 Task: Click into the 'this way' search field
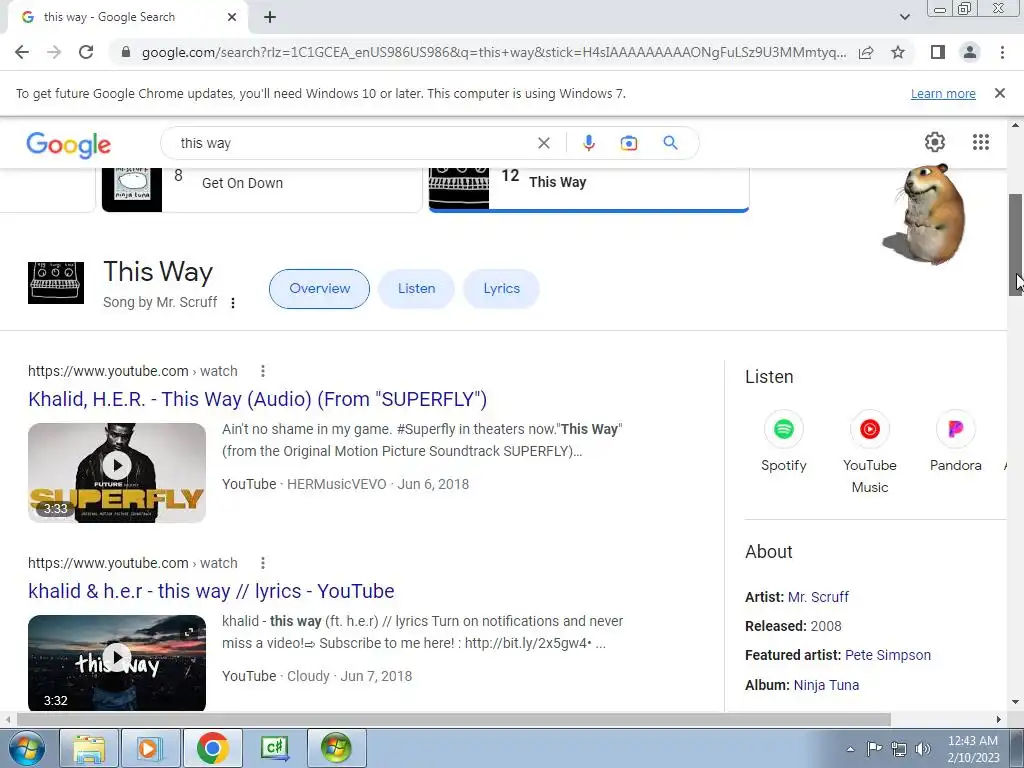click(353, 143)
